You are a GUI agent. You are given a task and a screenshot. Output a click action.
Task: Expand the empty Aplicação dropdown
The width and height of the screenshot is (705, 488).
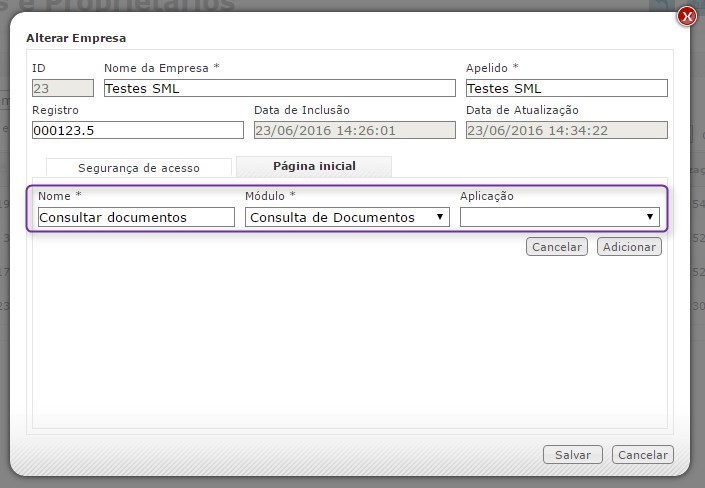[559, 217]
